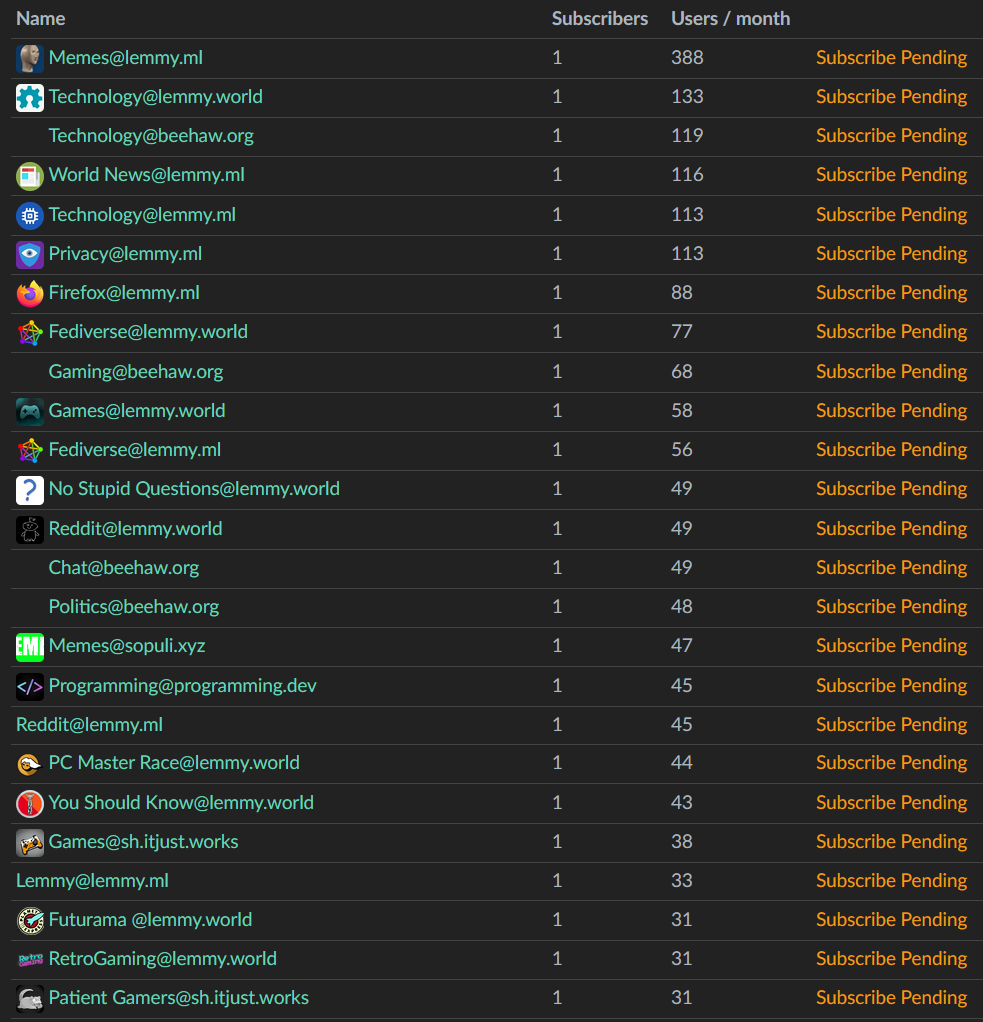Click Subscribe Pending for Memes@lemmy.ml

(891, 57)
